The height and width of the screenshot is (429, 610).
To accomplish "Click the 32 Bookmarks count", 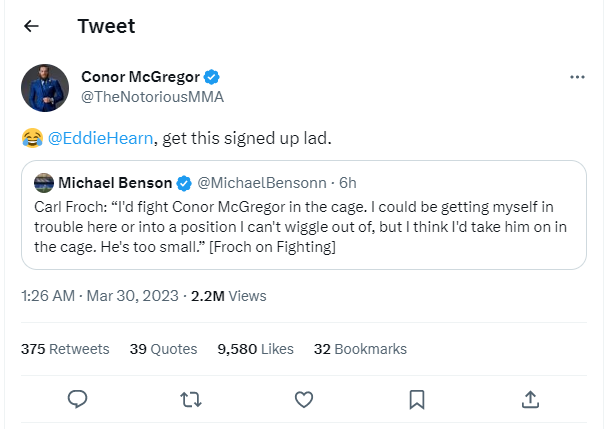I will [x=360, y=349].
